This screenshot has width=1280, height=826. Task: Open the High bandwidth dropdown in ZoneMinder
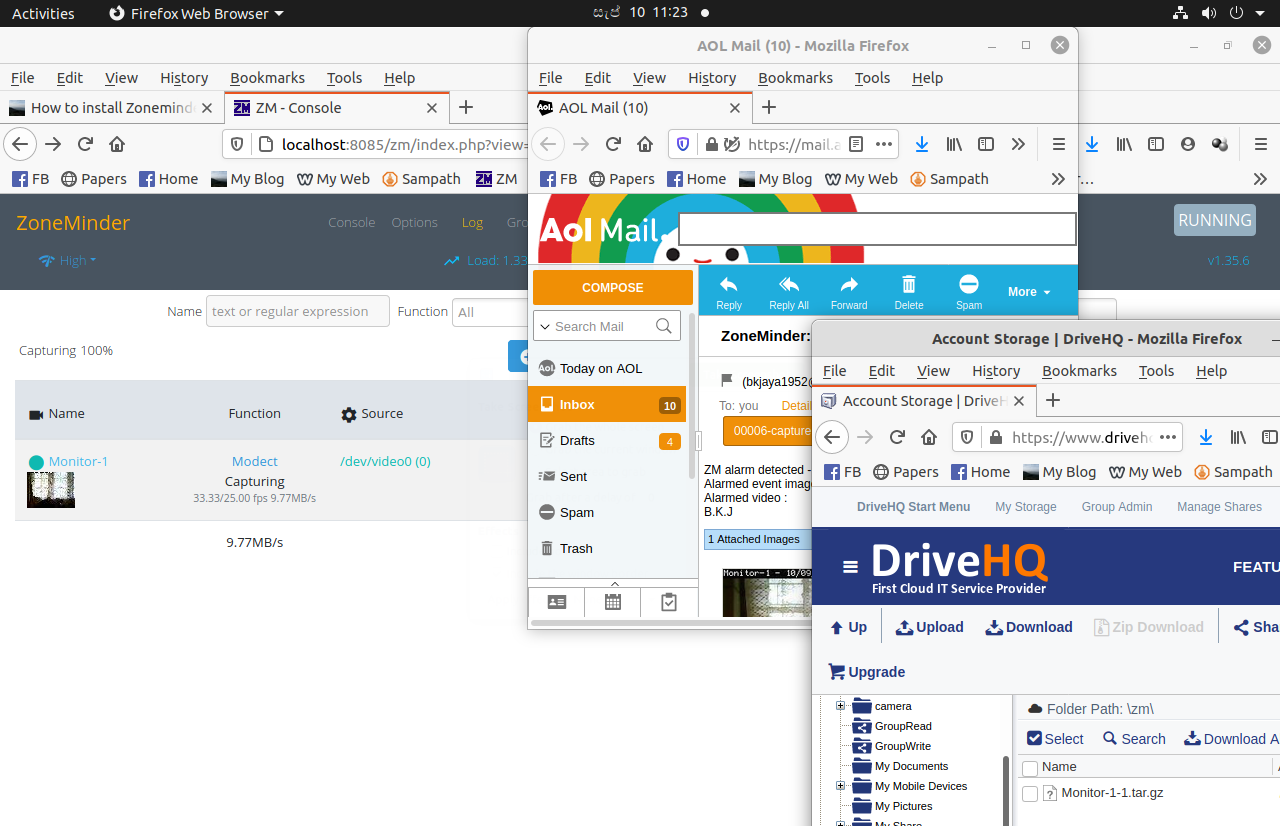click(x=67, y=260)
